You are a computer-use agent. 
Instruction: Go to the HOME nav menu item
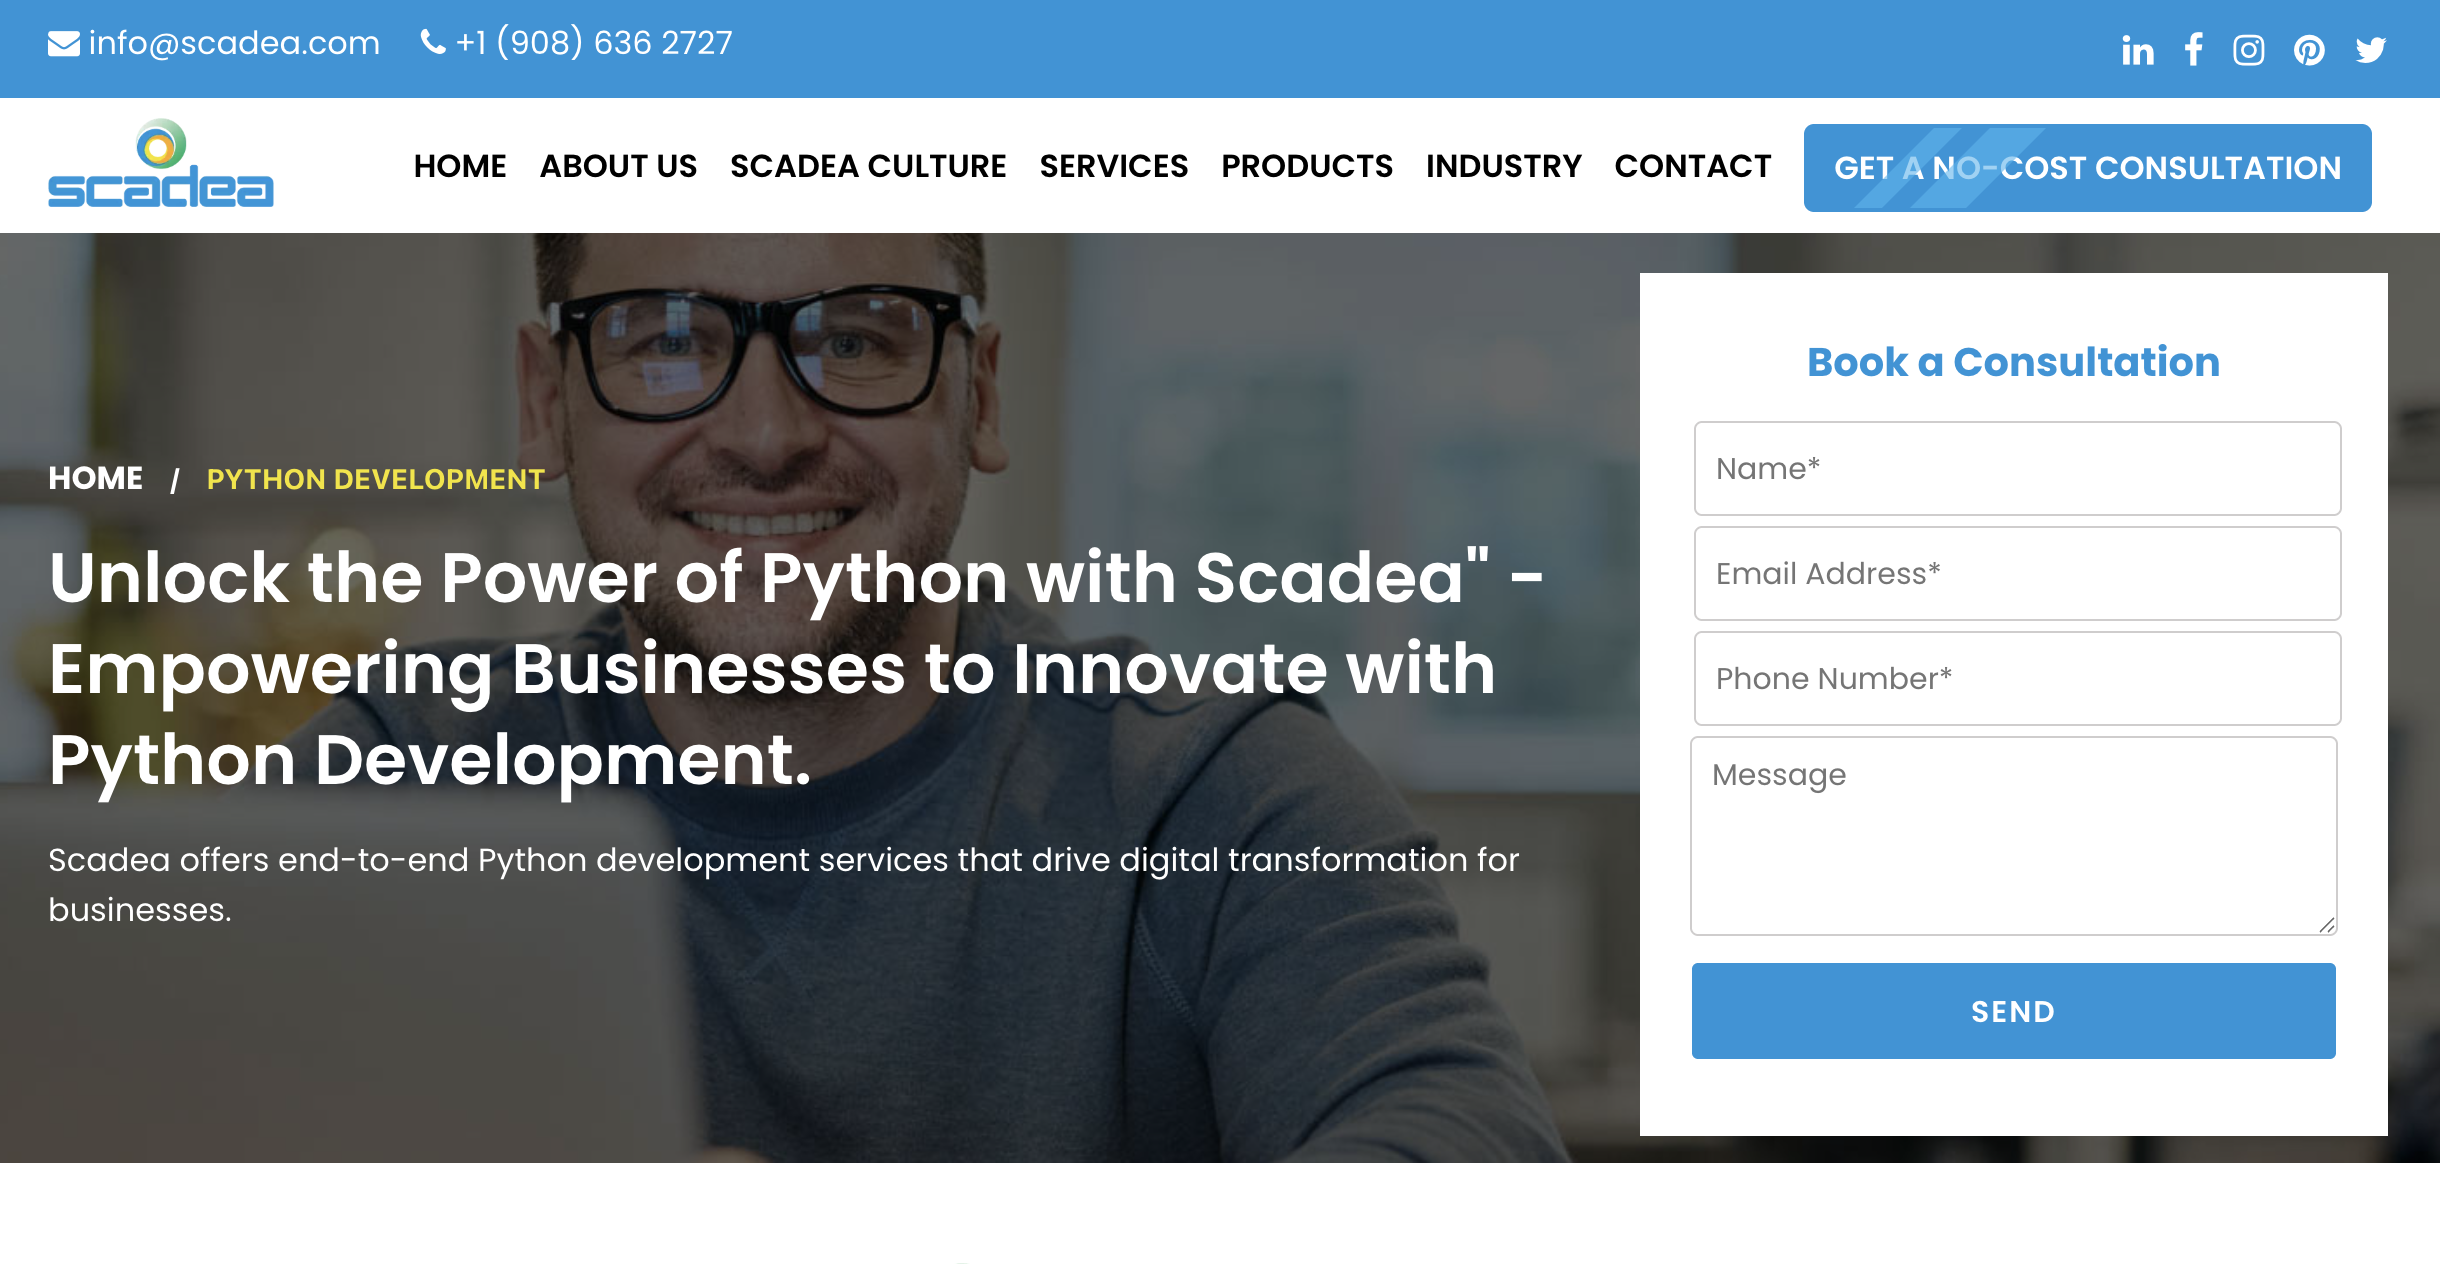tap(460, 166)
